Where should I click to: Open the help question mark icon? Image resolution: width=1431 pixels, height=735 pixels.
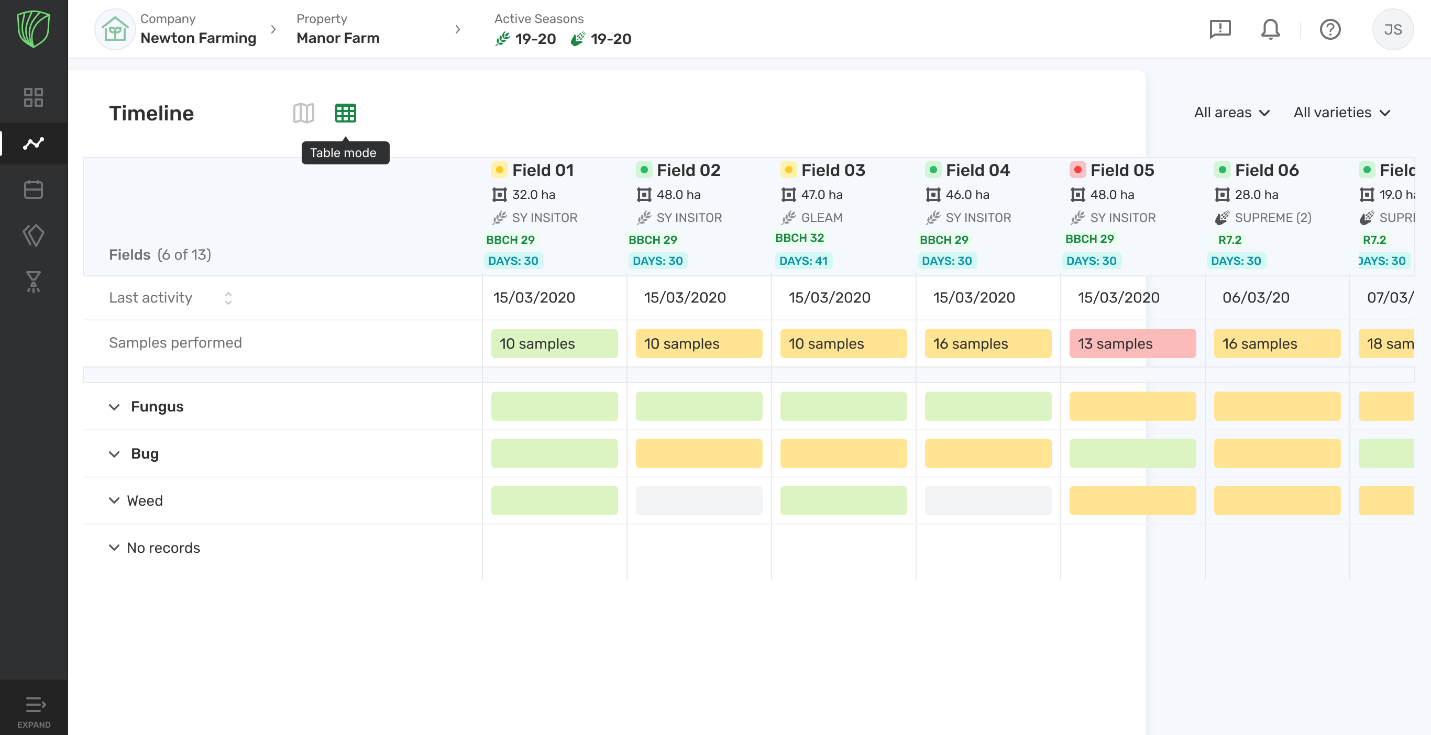point(1330,29)
